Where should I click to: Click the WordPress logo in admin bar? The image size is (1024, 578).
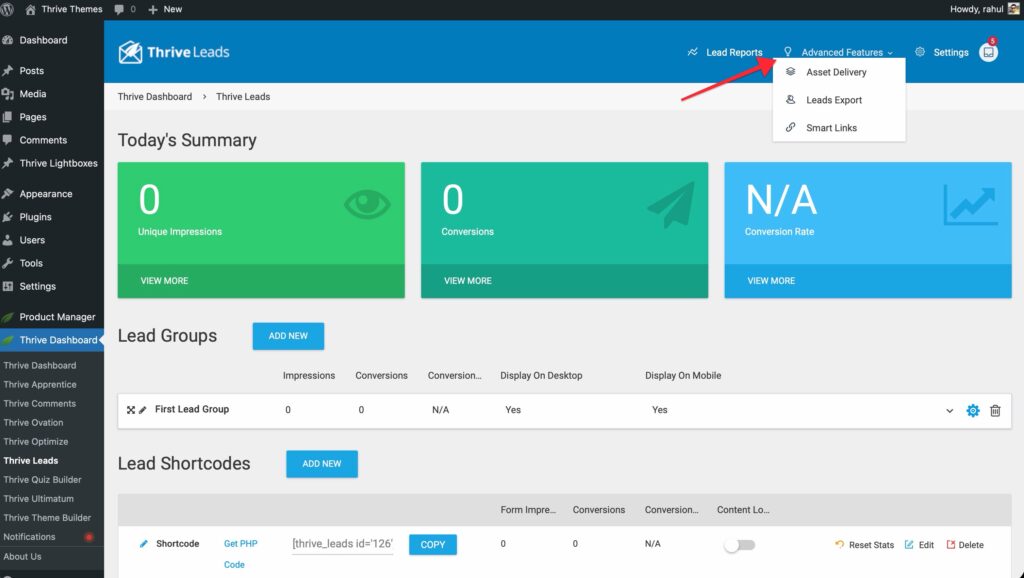tap(9, 9)
